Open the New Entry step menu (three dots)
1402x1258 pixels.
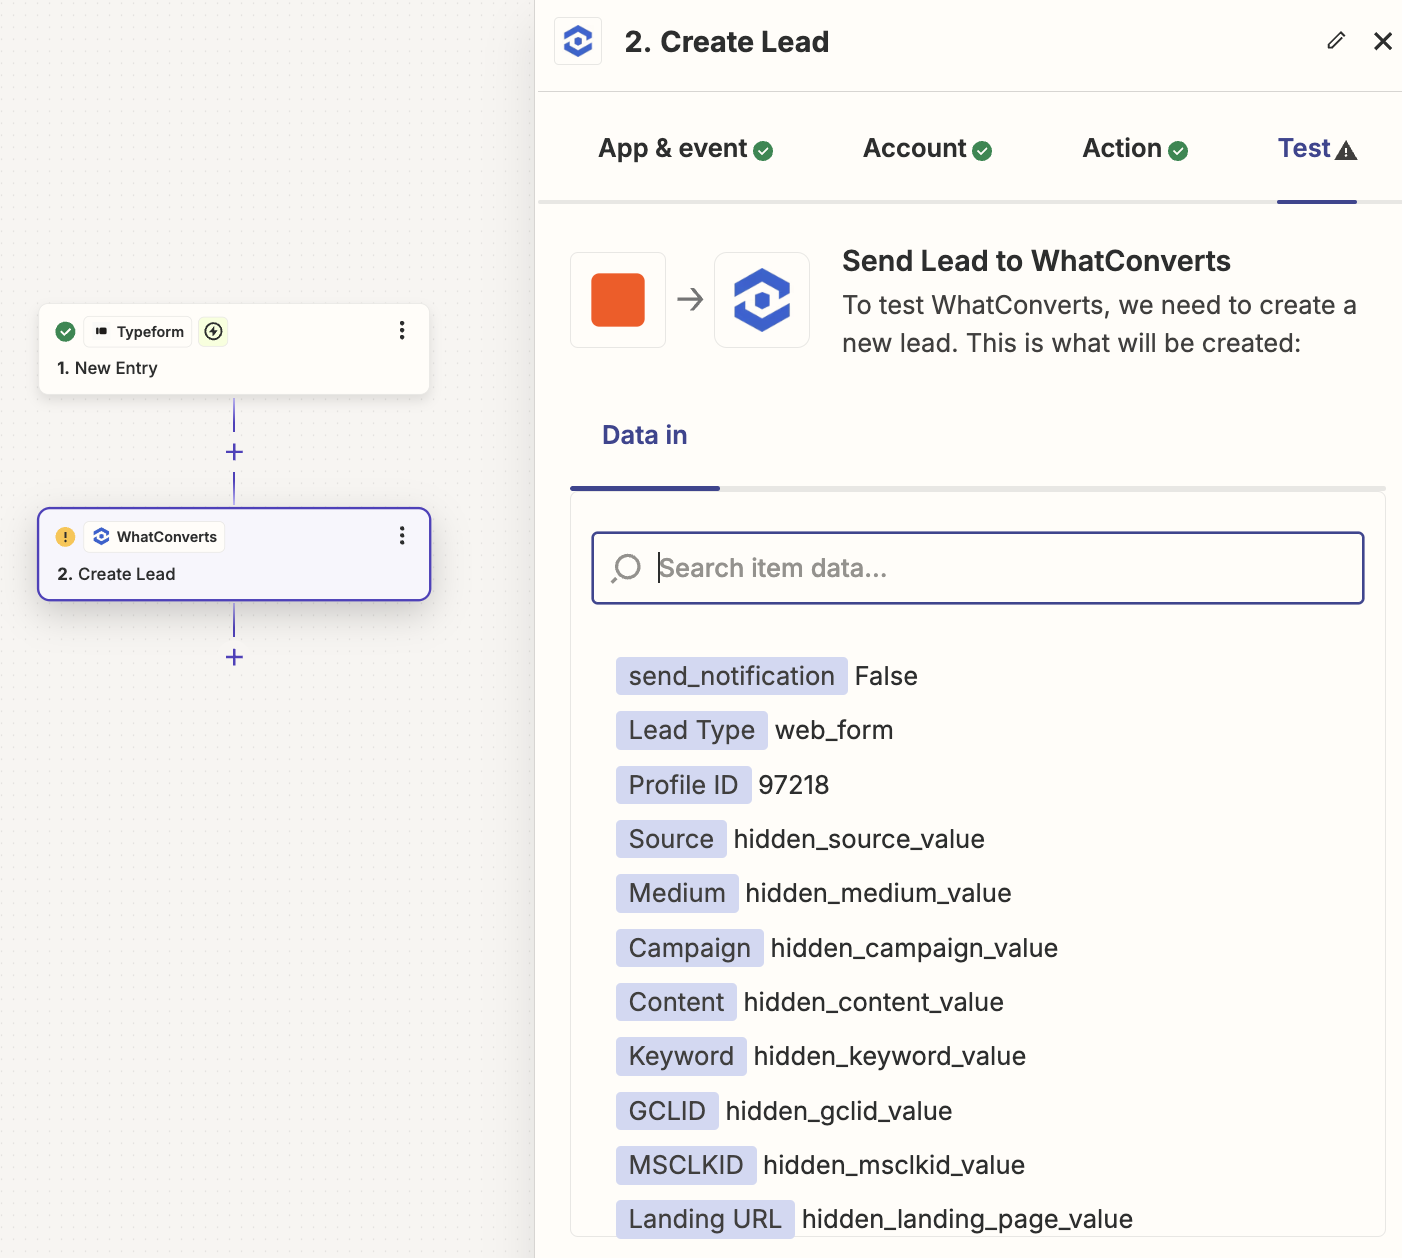coord(402,331)
